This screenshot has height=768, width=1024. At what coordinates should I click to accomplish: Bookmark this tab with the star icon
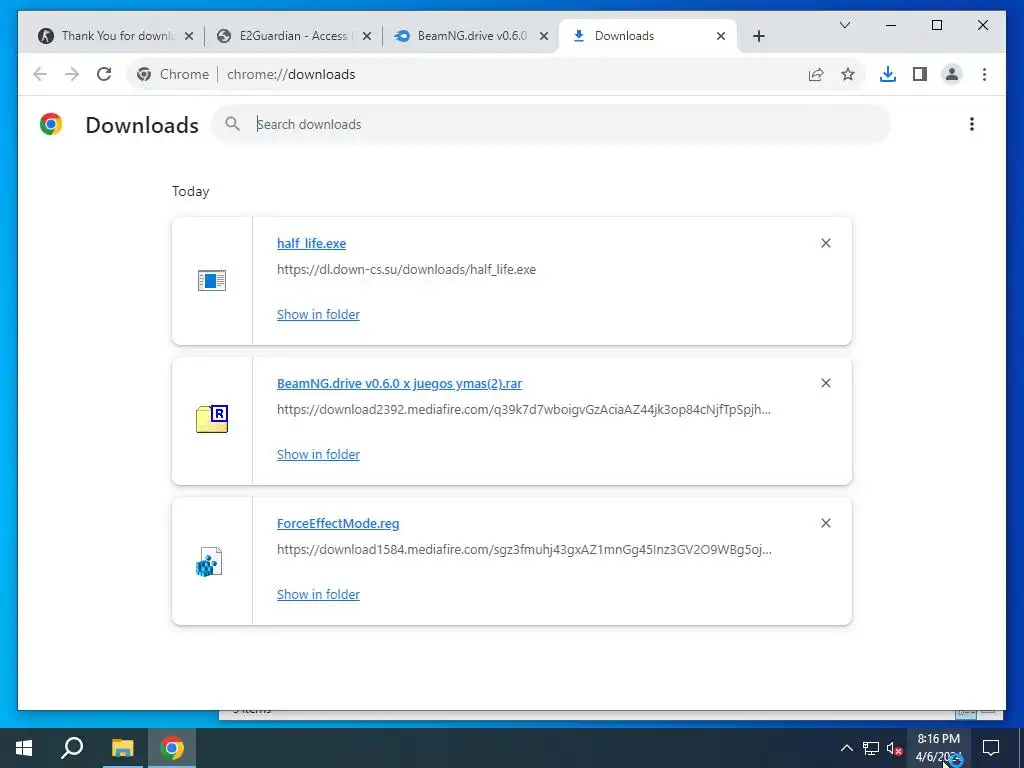point(848,74)
